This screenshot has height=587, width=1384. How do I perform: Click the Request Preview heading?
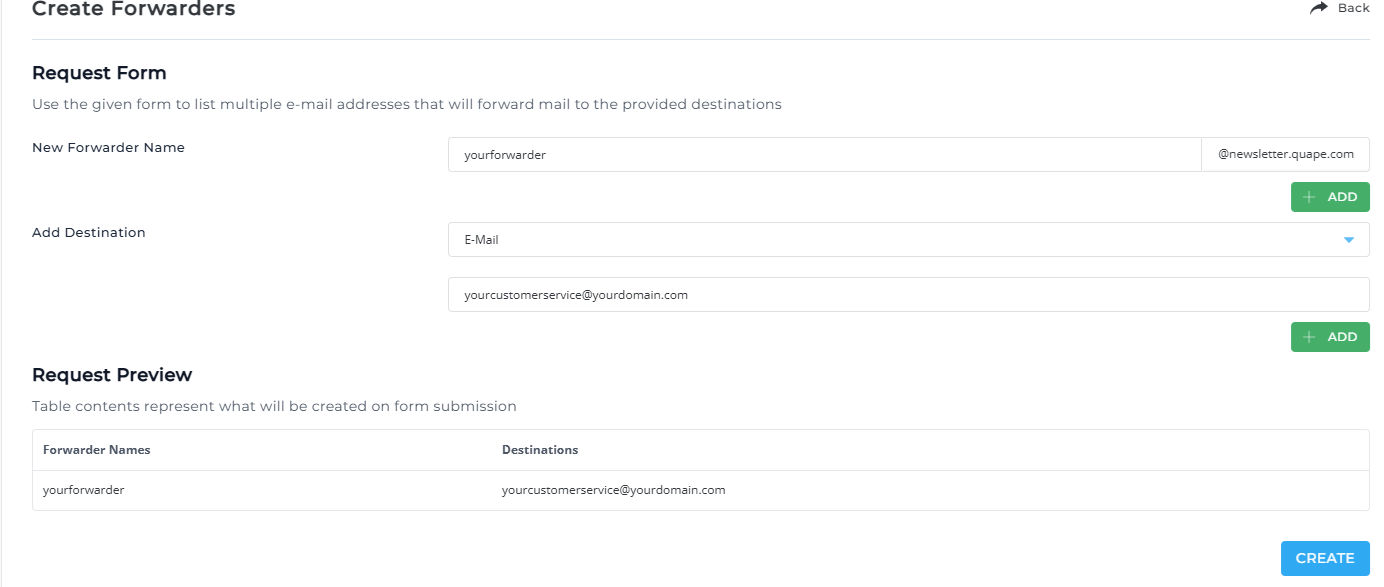point(112,375)
